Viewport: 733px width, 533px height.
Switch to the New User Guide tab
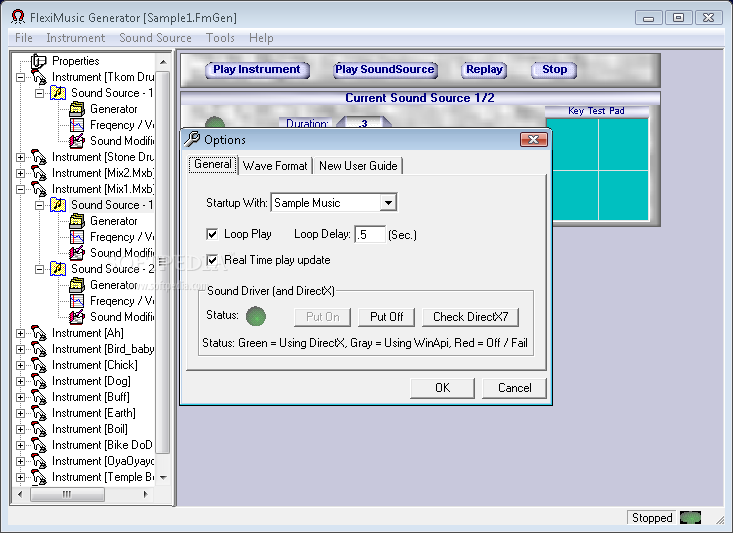tap(358, 166)
